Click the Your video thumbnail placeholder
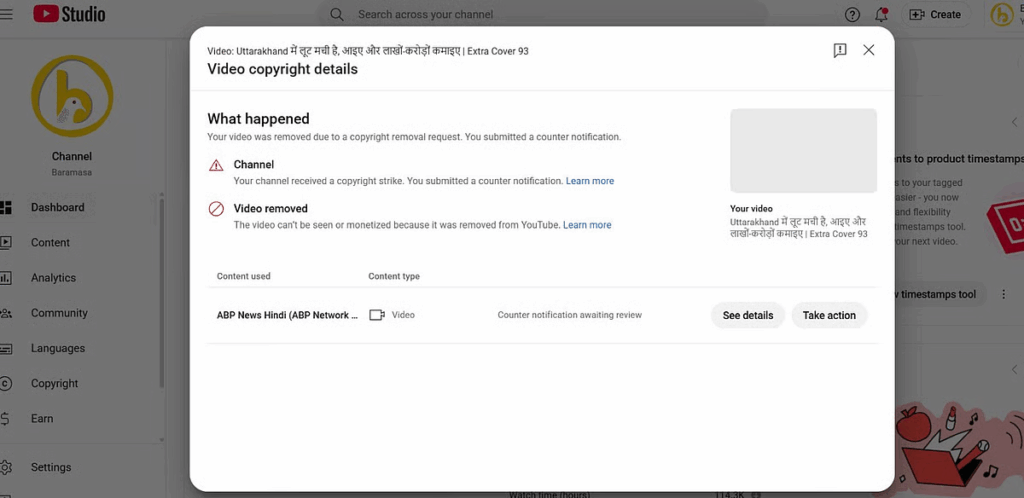 (803, 151)
